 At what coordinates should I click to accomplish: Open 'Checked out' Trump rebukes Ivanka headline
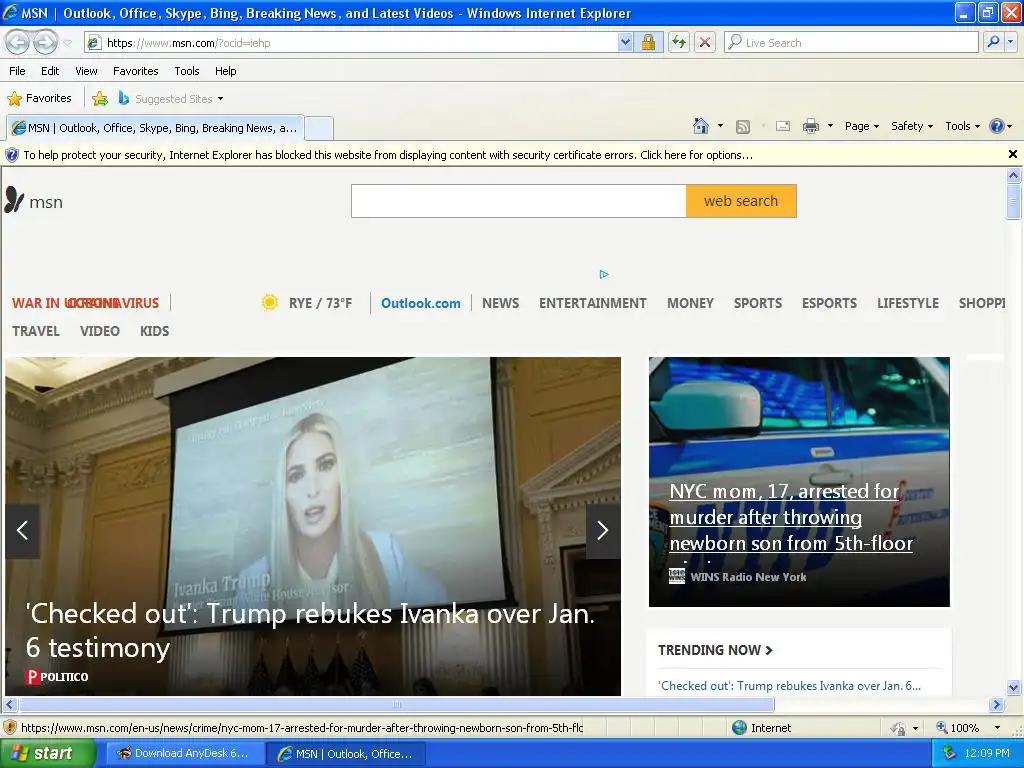(x=310, y=630)
